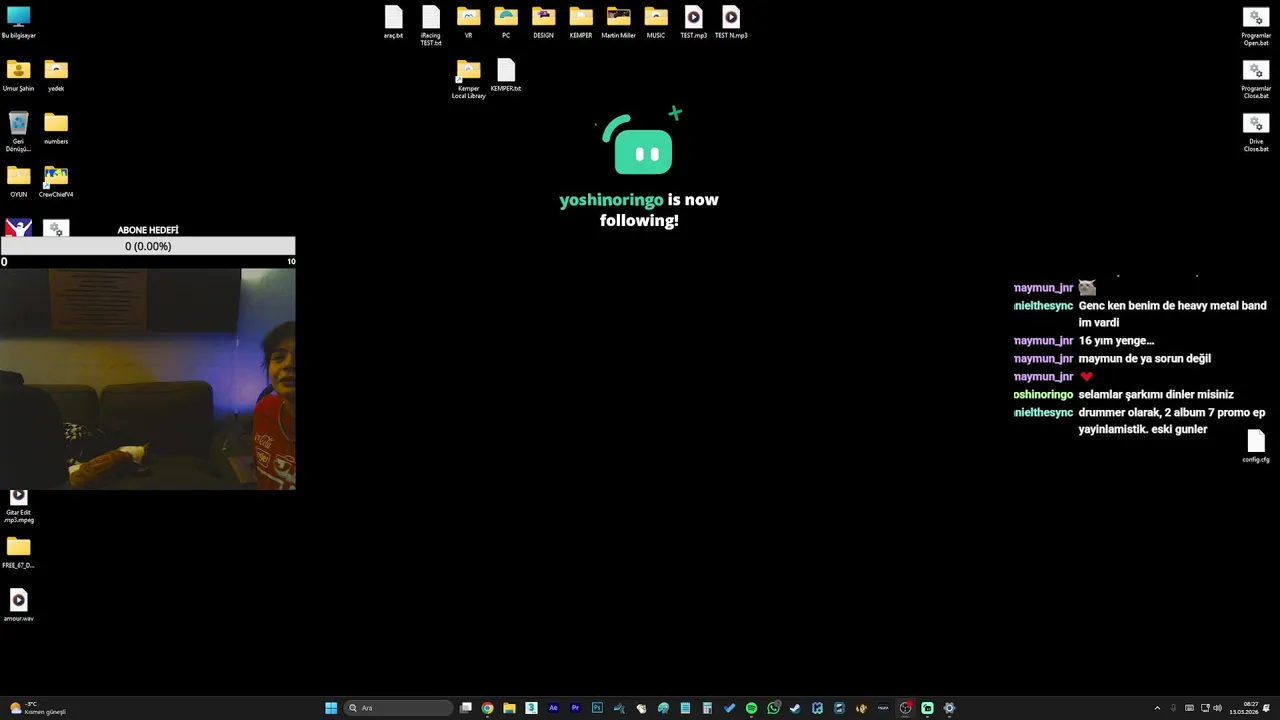Open the MUSIC folder
Viewport: 1280px width, 720px height.
pos(656,22)
